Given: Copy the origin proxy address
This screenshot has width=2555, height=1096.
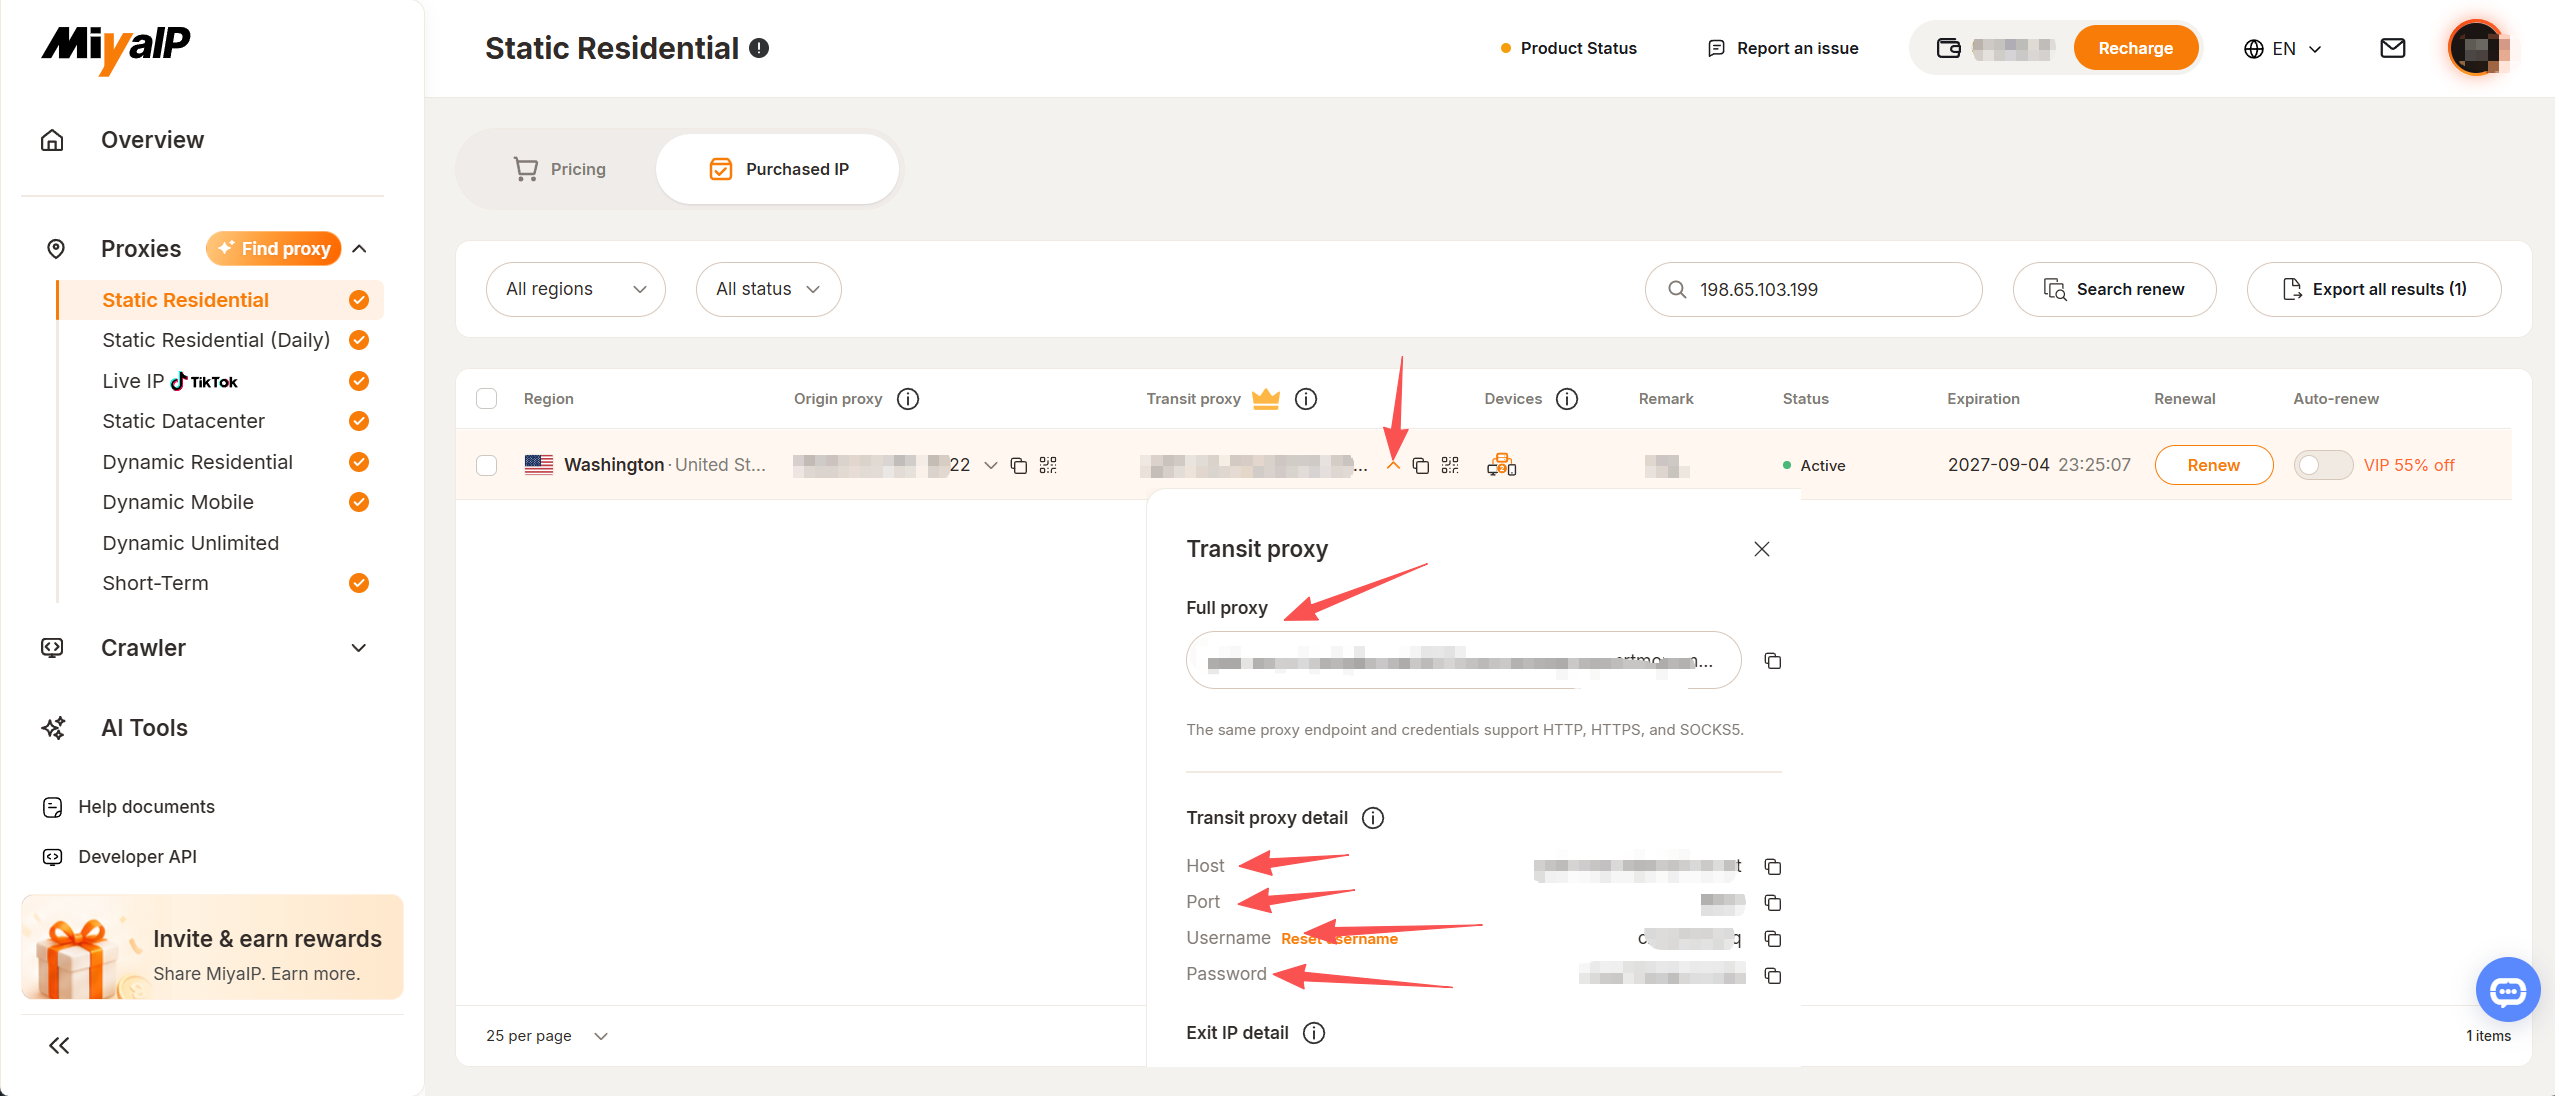Looking at the screenshot, I should coord(1018,465).
